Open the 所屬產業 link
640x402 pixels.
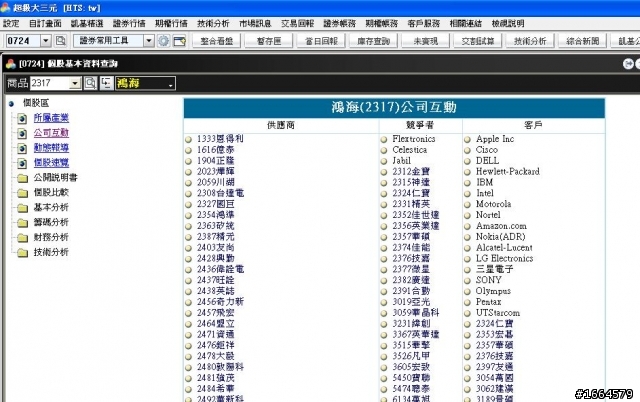pyautogui.click(x=51, y=118)
